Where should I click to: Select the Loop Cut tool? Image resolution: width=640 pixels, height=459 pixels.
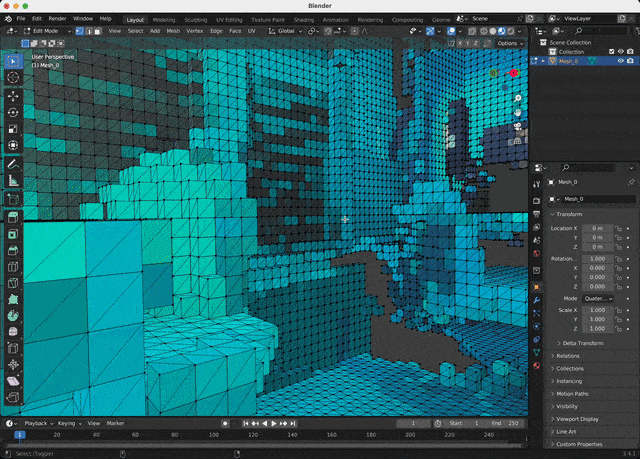coord(13,266)
